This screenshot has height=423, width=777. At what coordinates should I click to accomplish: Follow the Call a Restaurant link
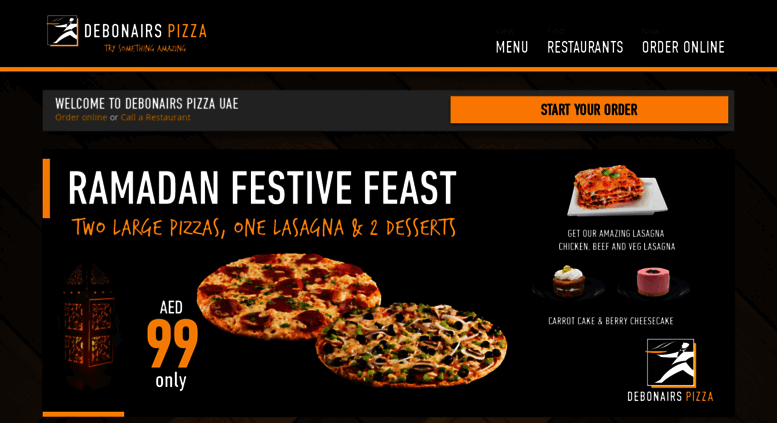pyautogui.click(x=156, y=117)
